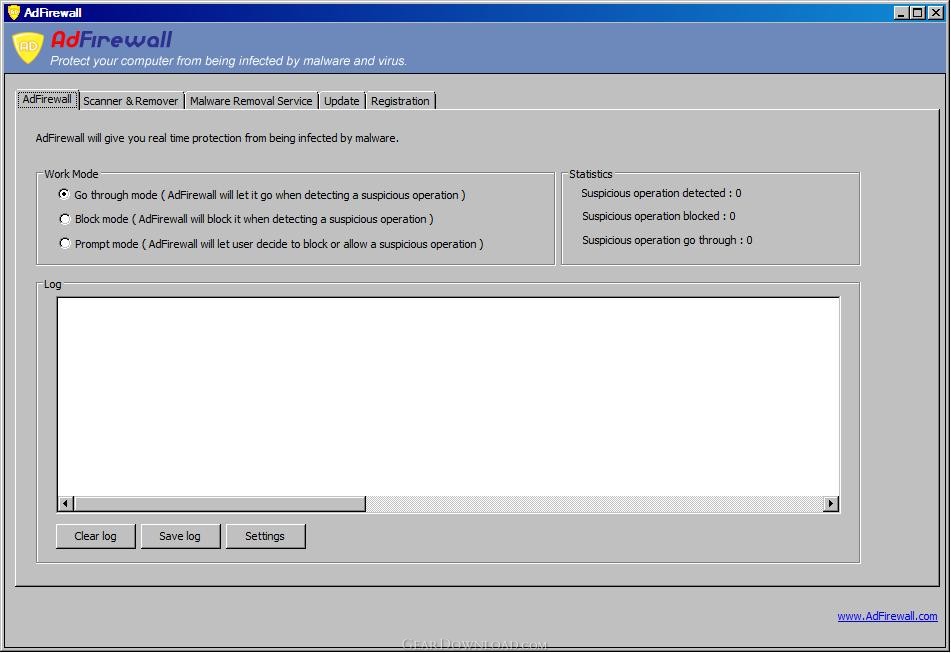951x653 pixels.
Task: Click the red and blue AdFirewall banner title
Action: click(x=112, y=39)
